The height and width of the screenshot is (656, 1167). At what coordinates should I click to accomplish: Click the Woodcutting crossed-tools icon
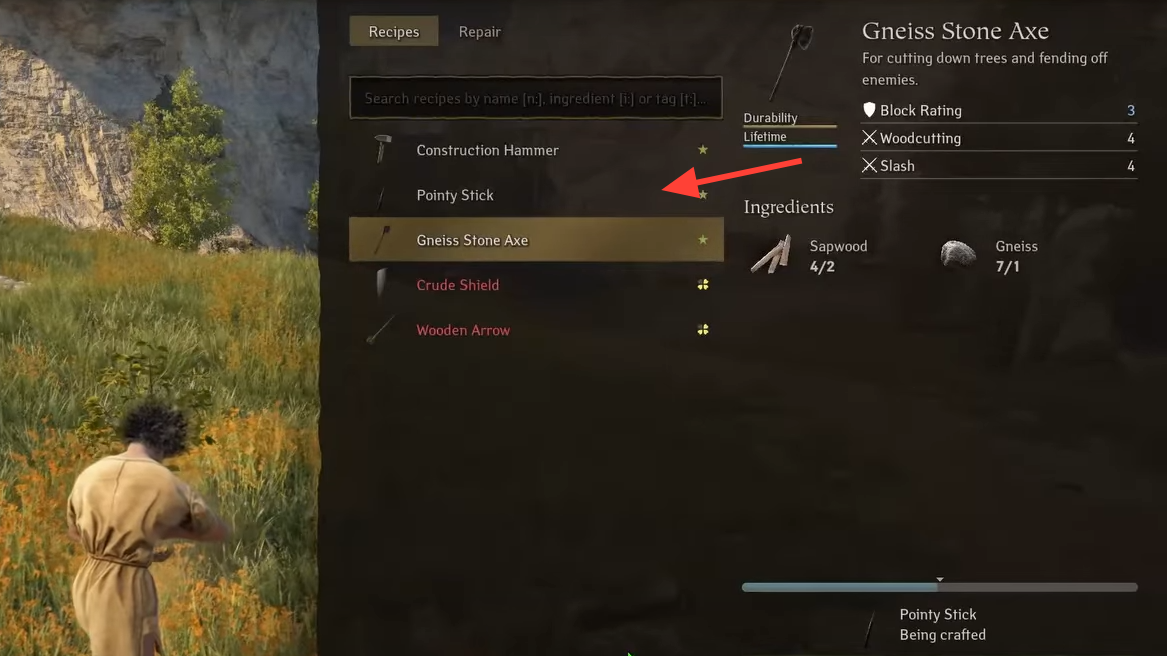[x=869, y=138]
